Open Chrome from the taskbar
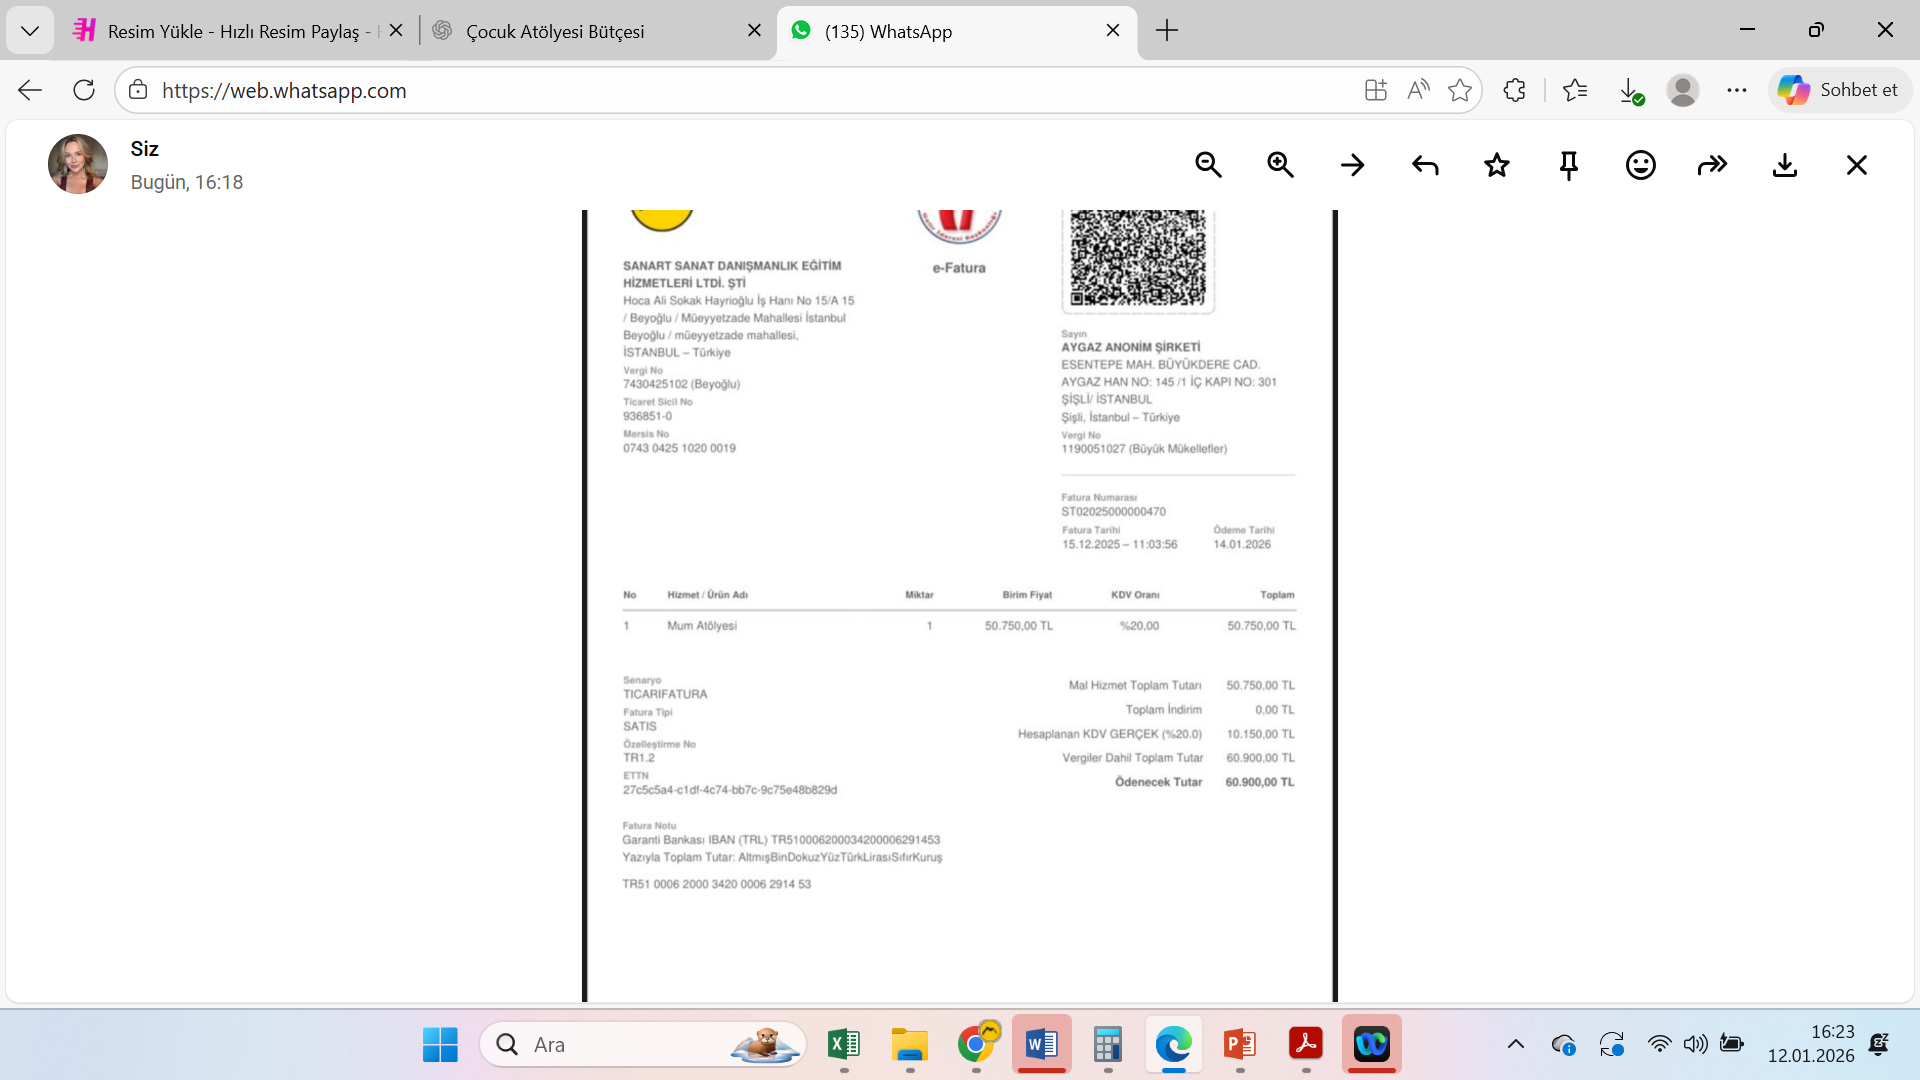Viewport: 1920px width, 1080px height. point(976,1044)
